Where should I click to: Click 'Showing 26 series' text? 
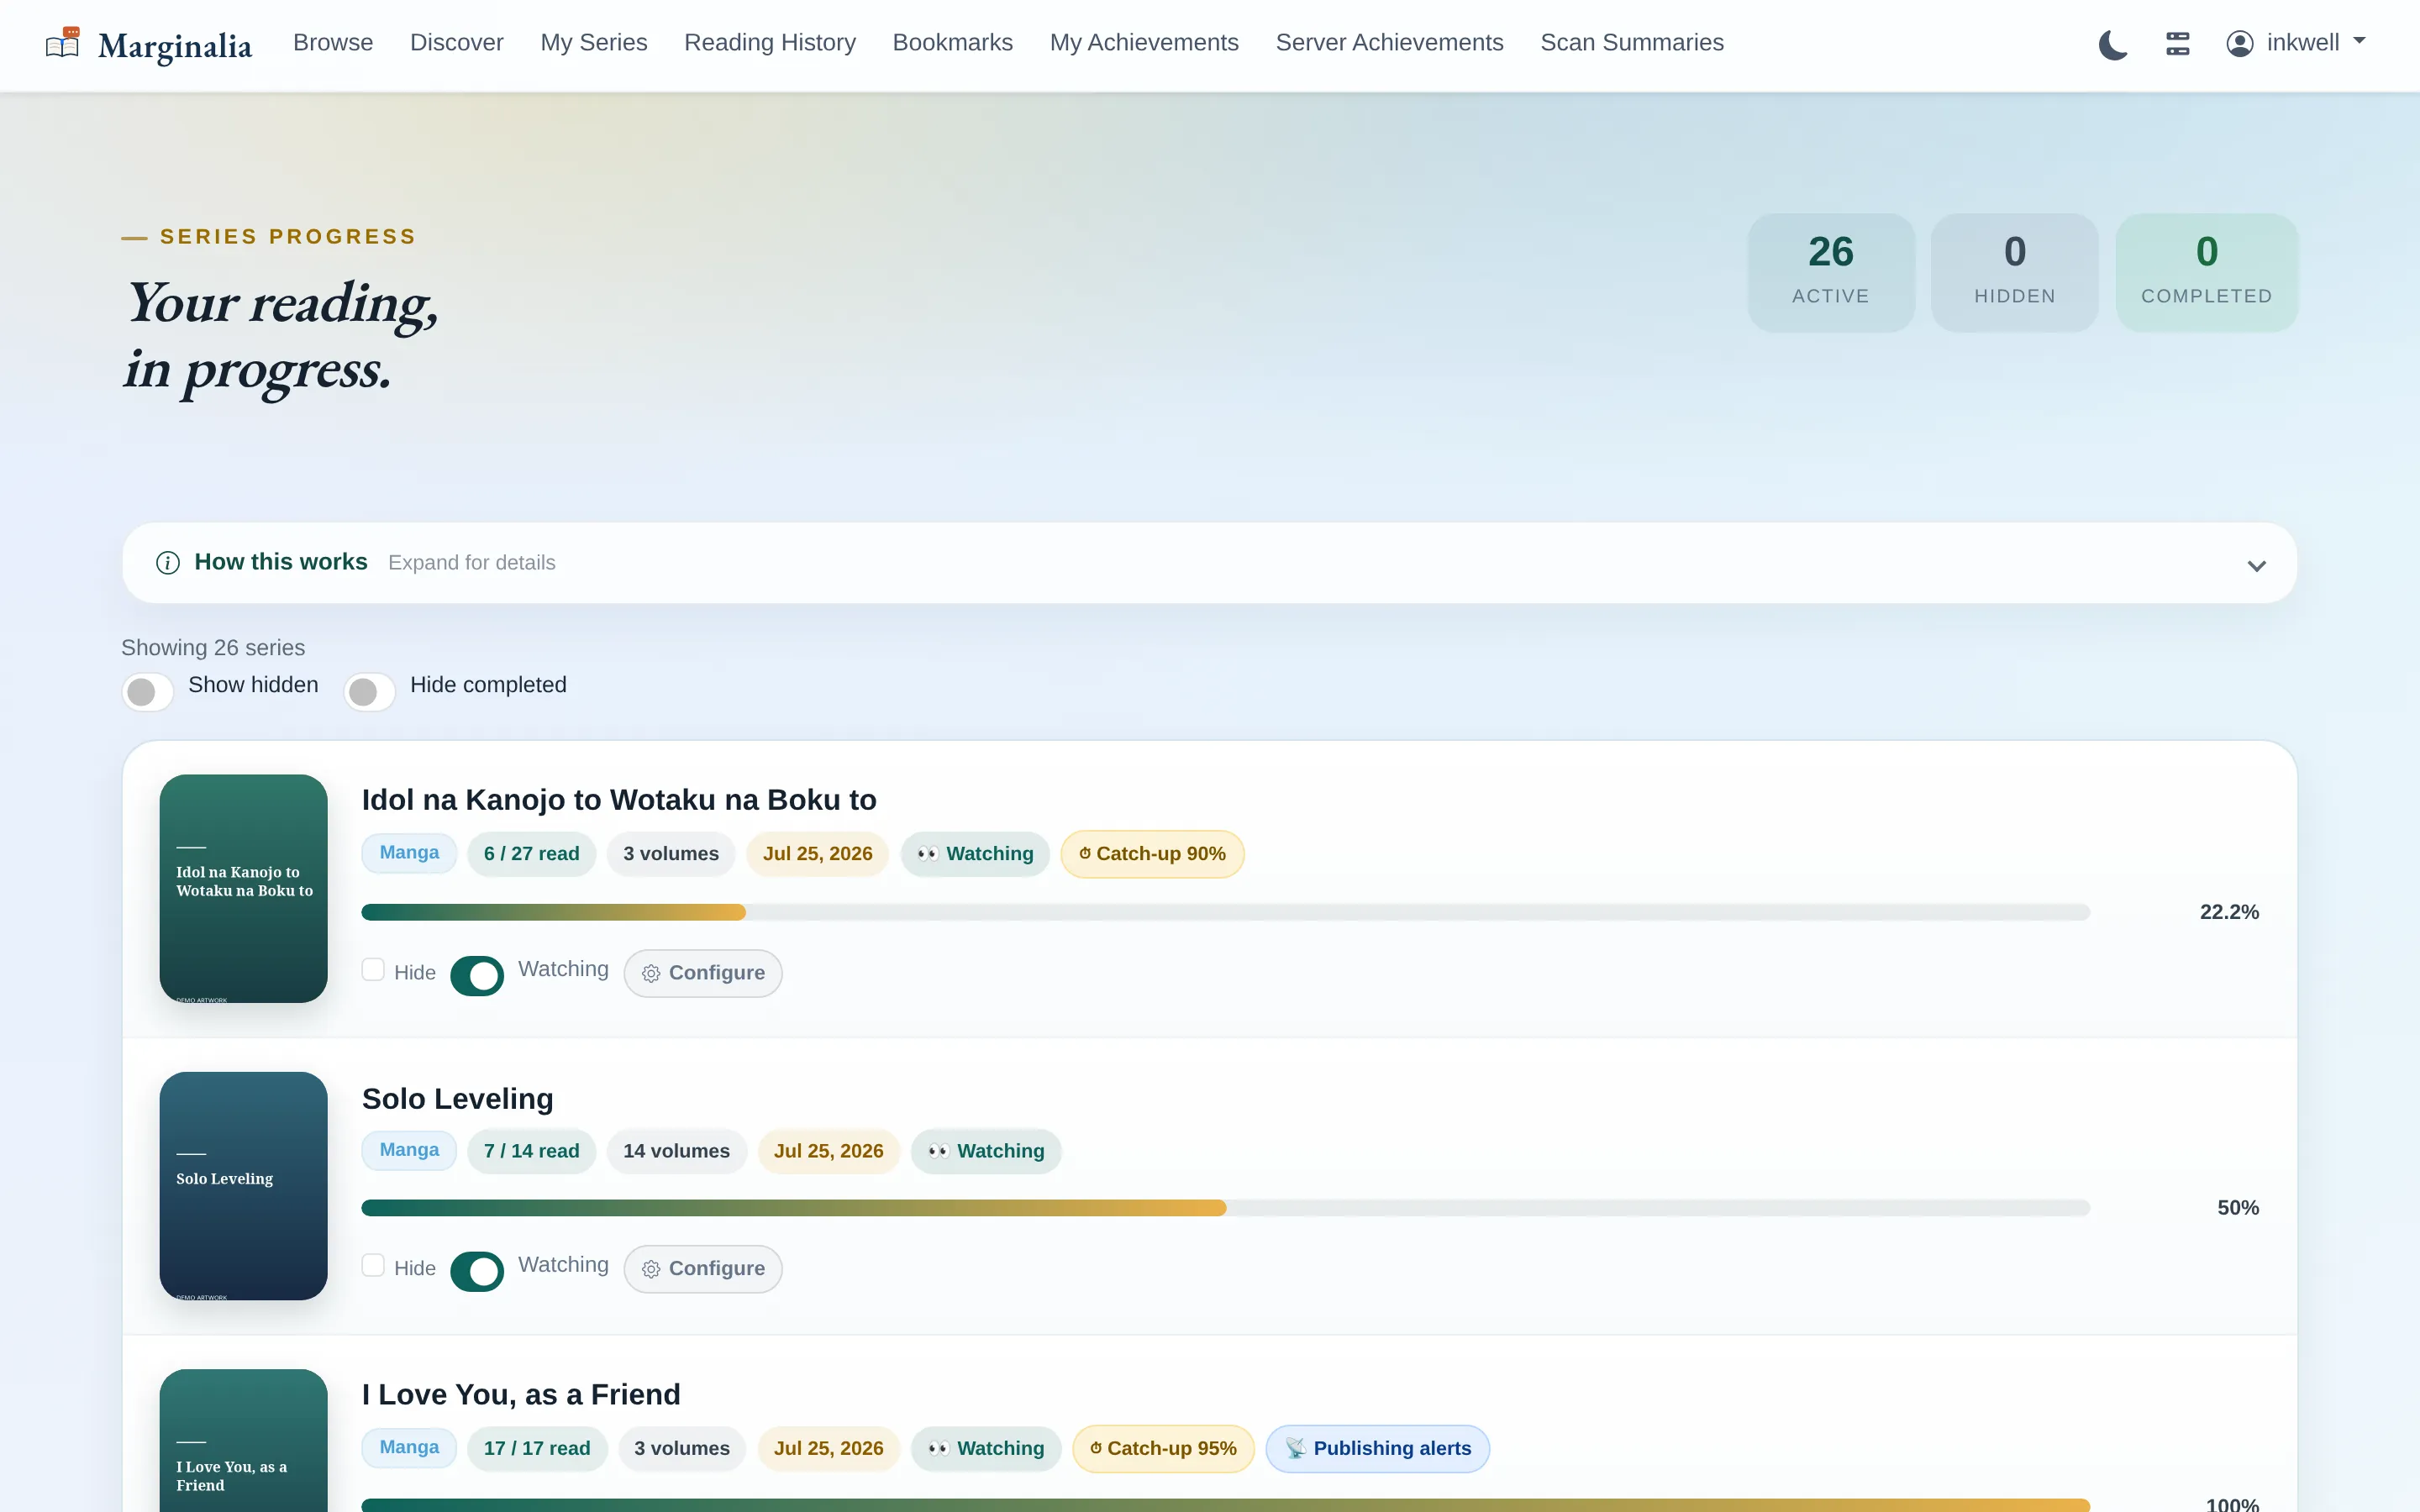coord(213,648)
